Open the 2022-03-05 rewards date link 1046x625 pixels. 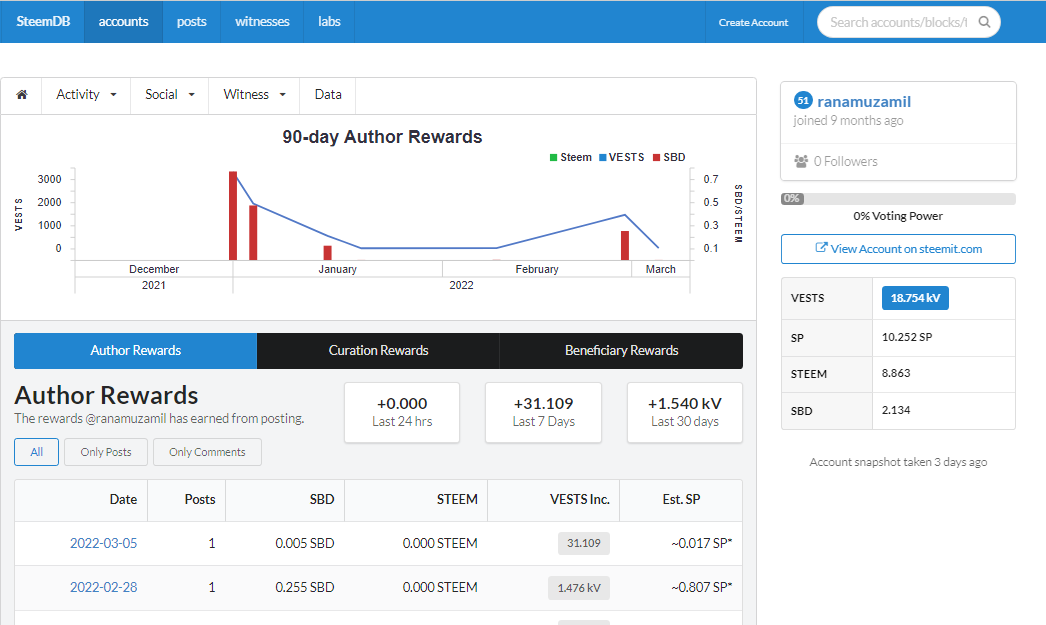[103, 543]
